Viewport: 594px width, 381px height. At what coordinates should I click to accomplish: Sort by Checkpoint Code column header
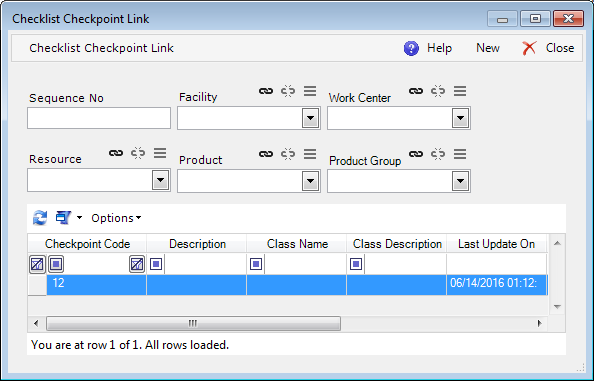(87, 244)
